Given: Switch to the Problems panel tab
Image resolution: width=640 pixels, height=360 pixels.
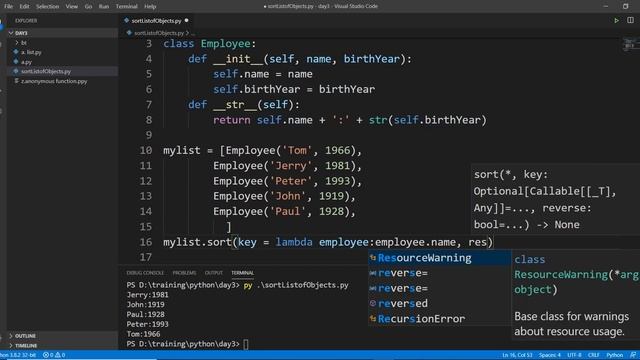Looking at the screenshot, I should pos(184,273).
